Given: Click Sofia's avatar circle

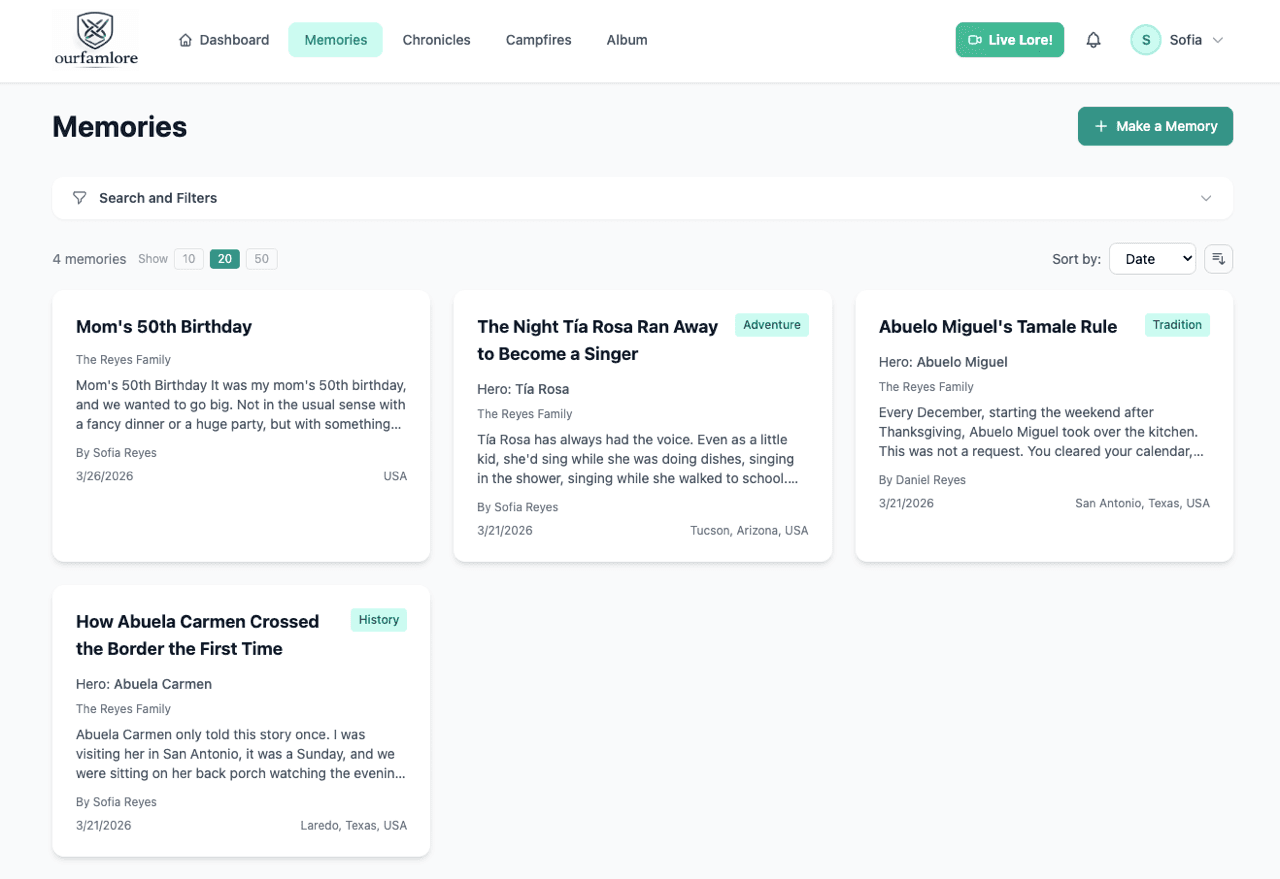Looking at the screenshot, I should [x=1145, y=40].
